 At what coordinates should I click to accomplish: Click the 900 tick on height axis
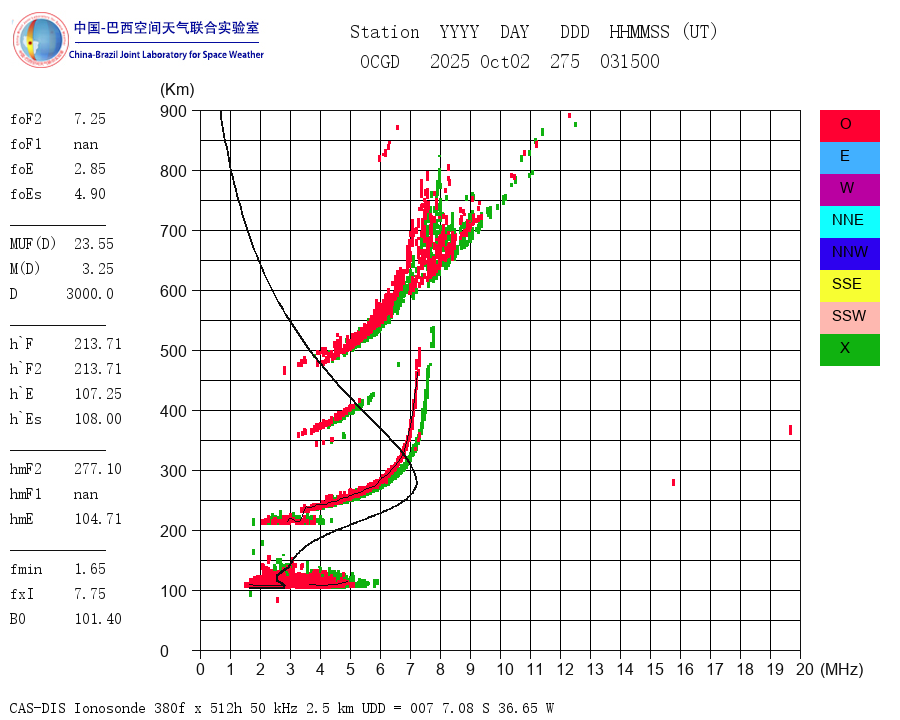coord(173,111)
